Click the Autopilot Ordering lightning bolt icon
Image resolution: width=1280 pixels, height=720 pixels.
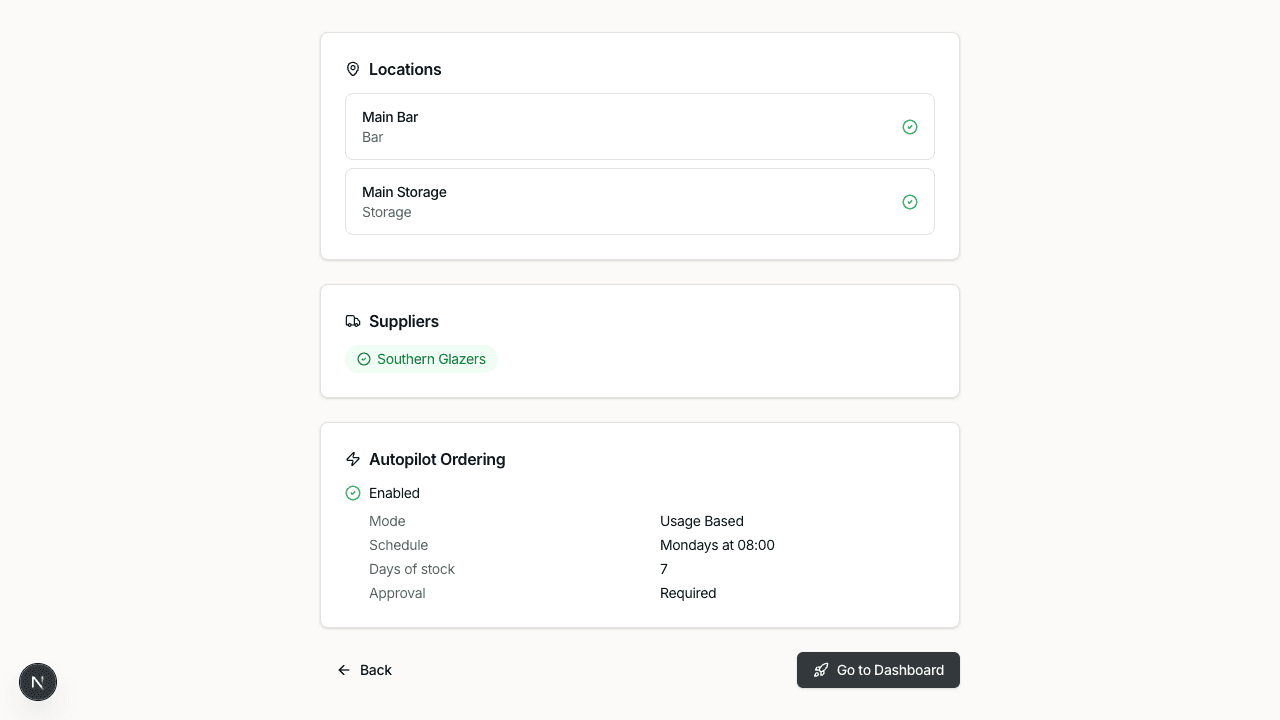coord(353,459)
